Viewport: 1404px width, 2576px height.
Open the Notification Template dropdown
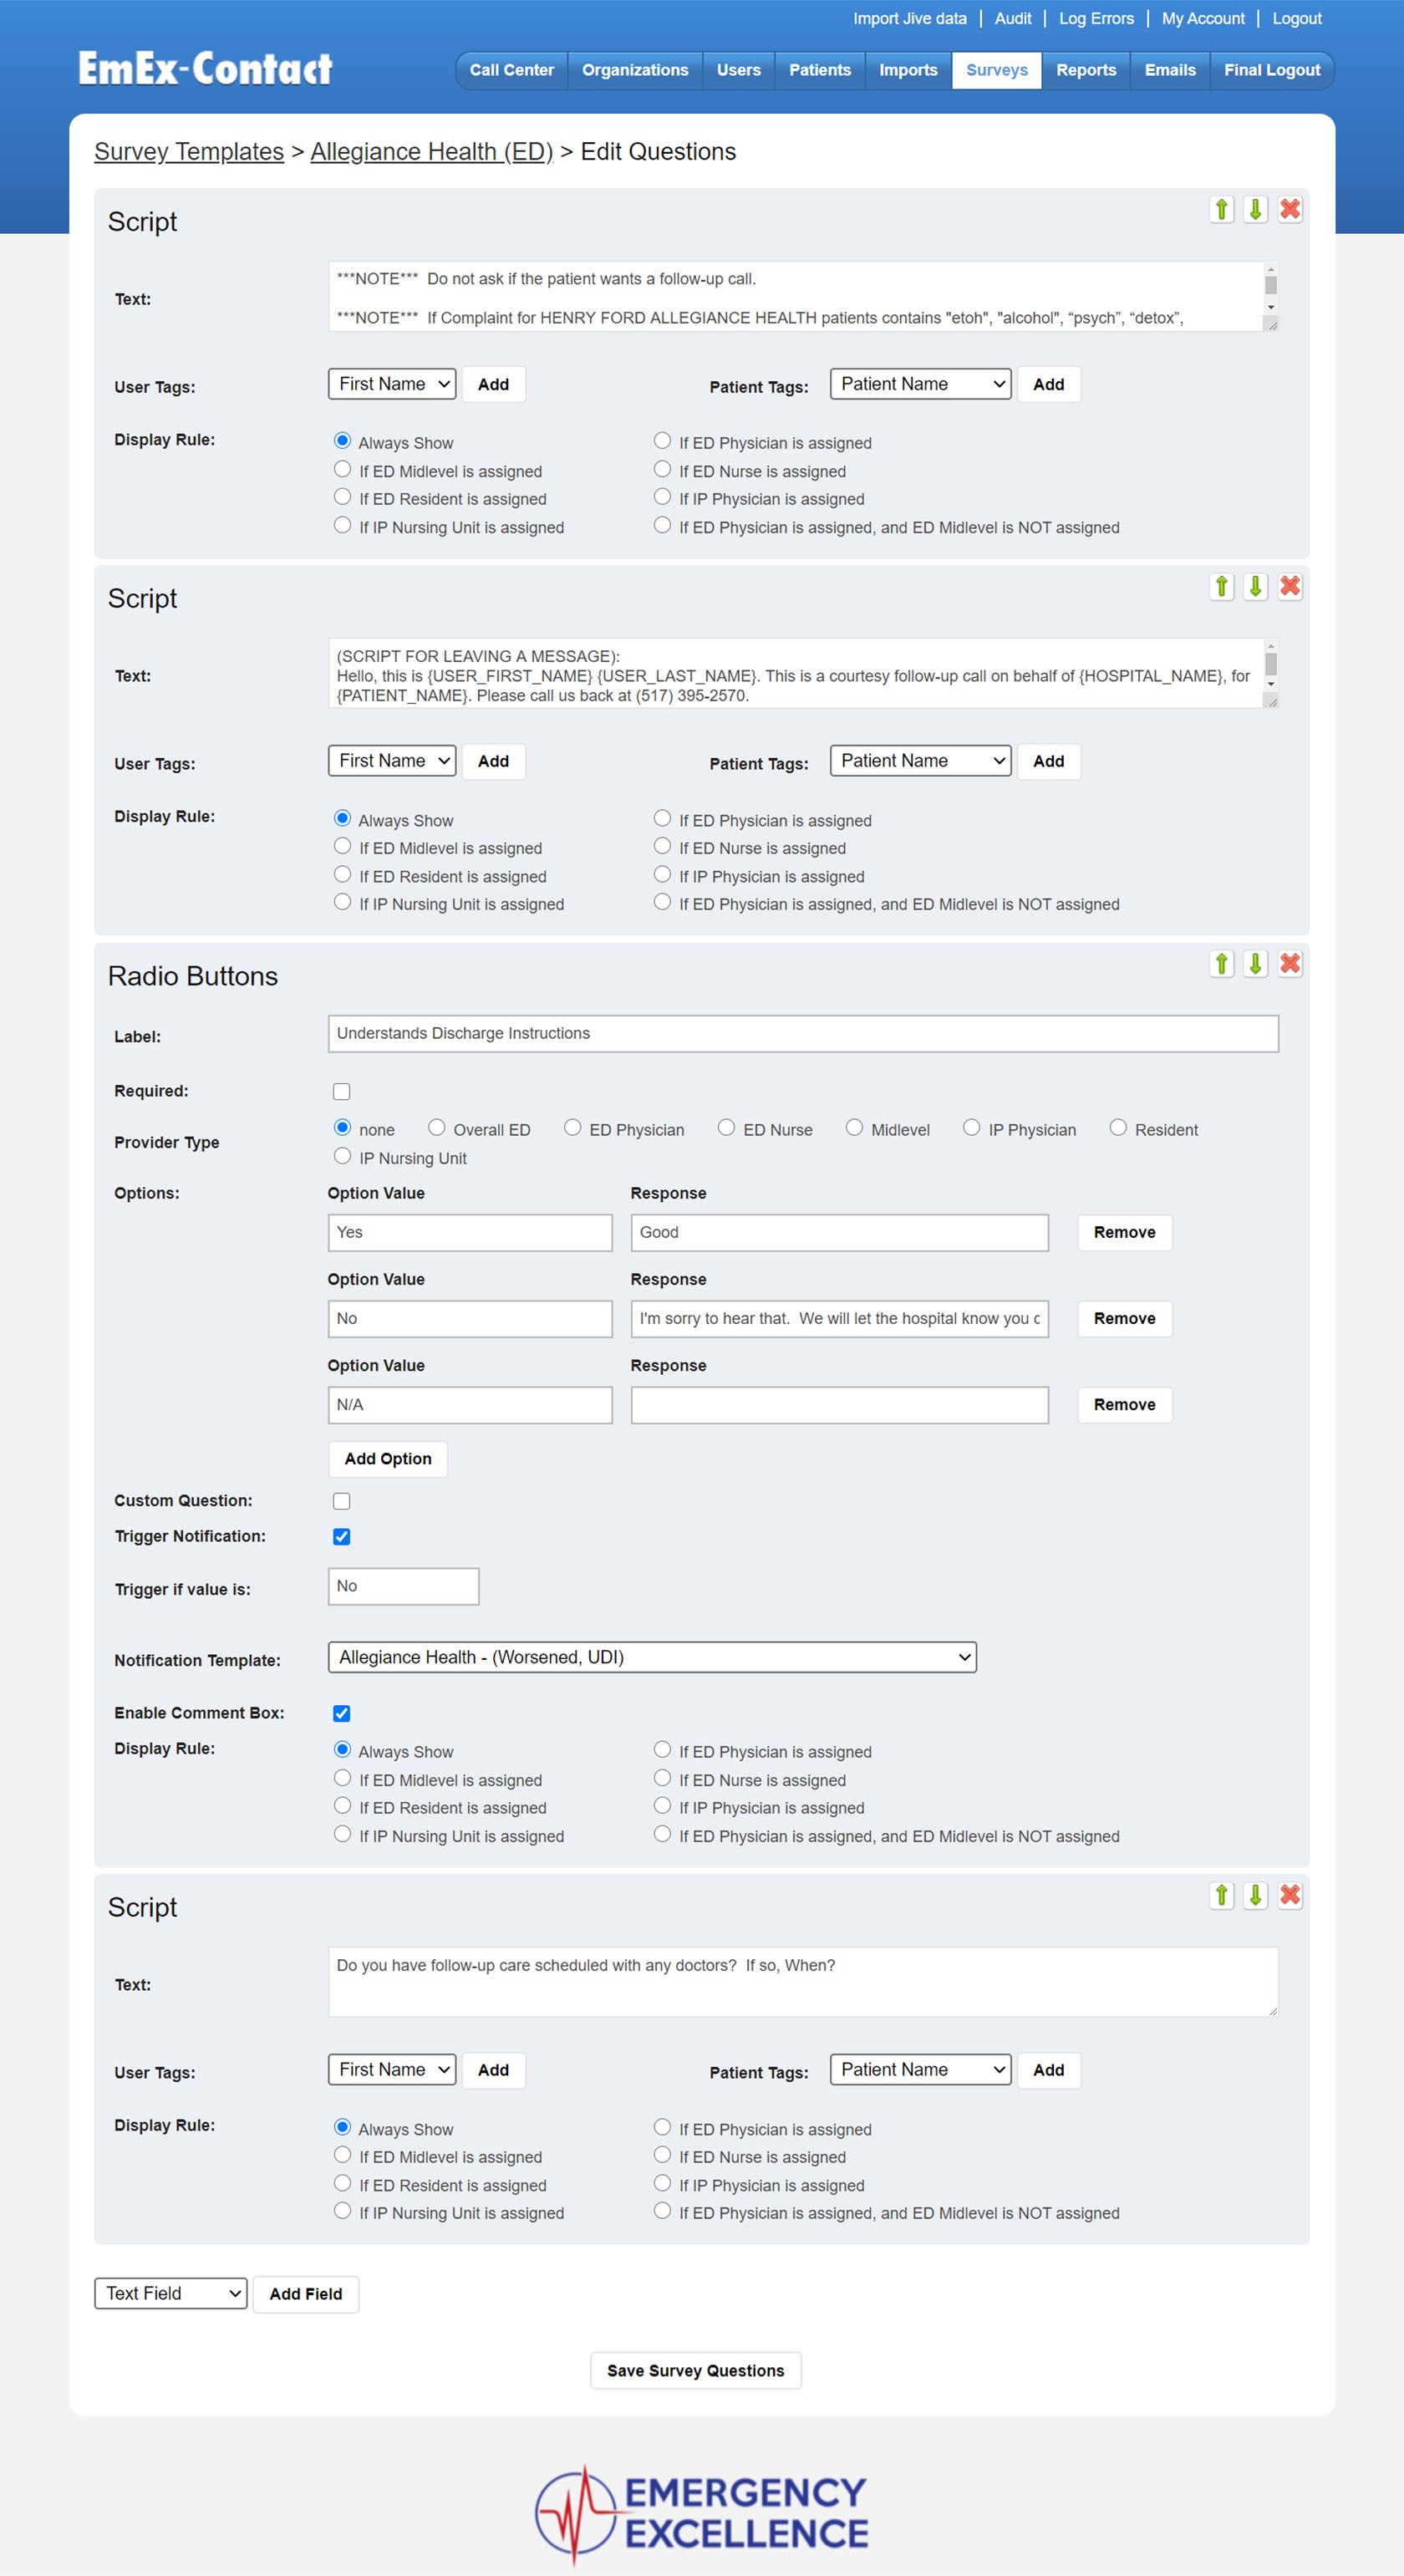pyautogui.click(x=652, y=1657)
